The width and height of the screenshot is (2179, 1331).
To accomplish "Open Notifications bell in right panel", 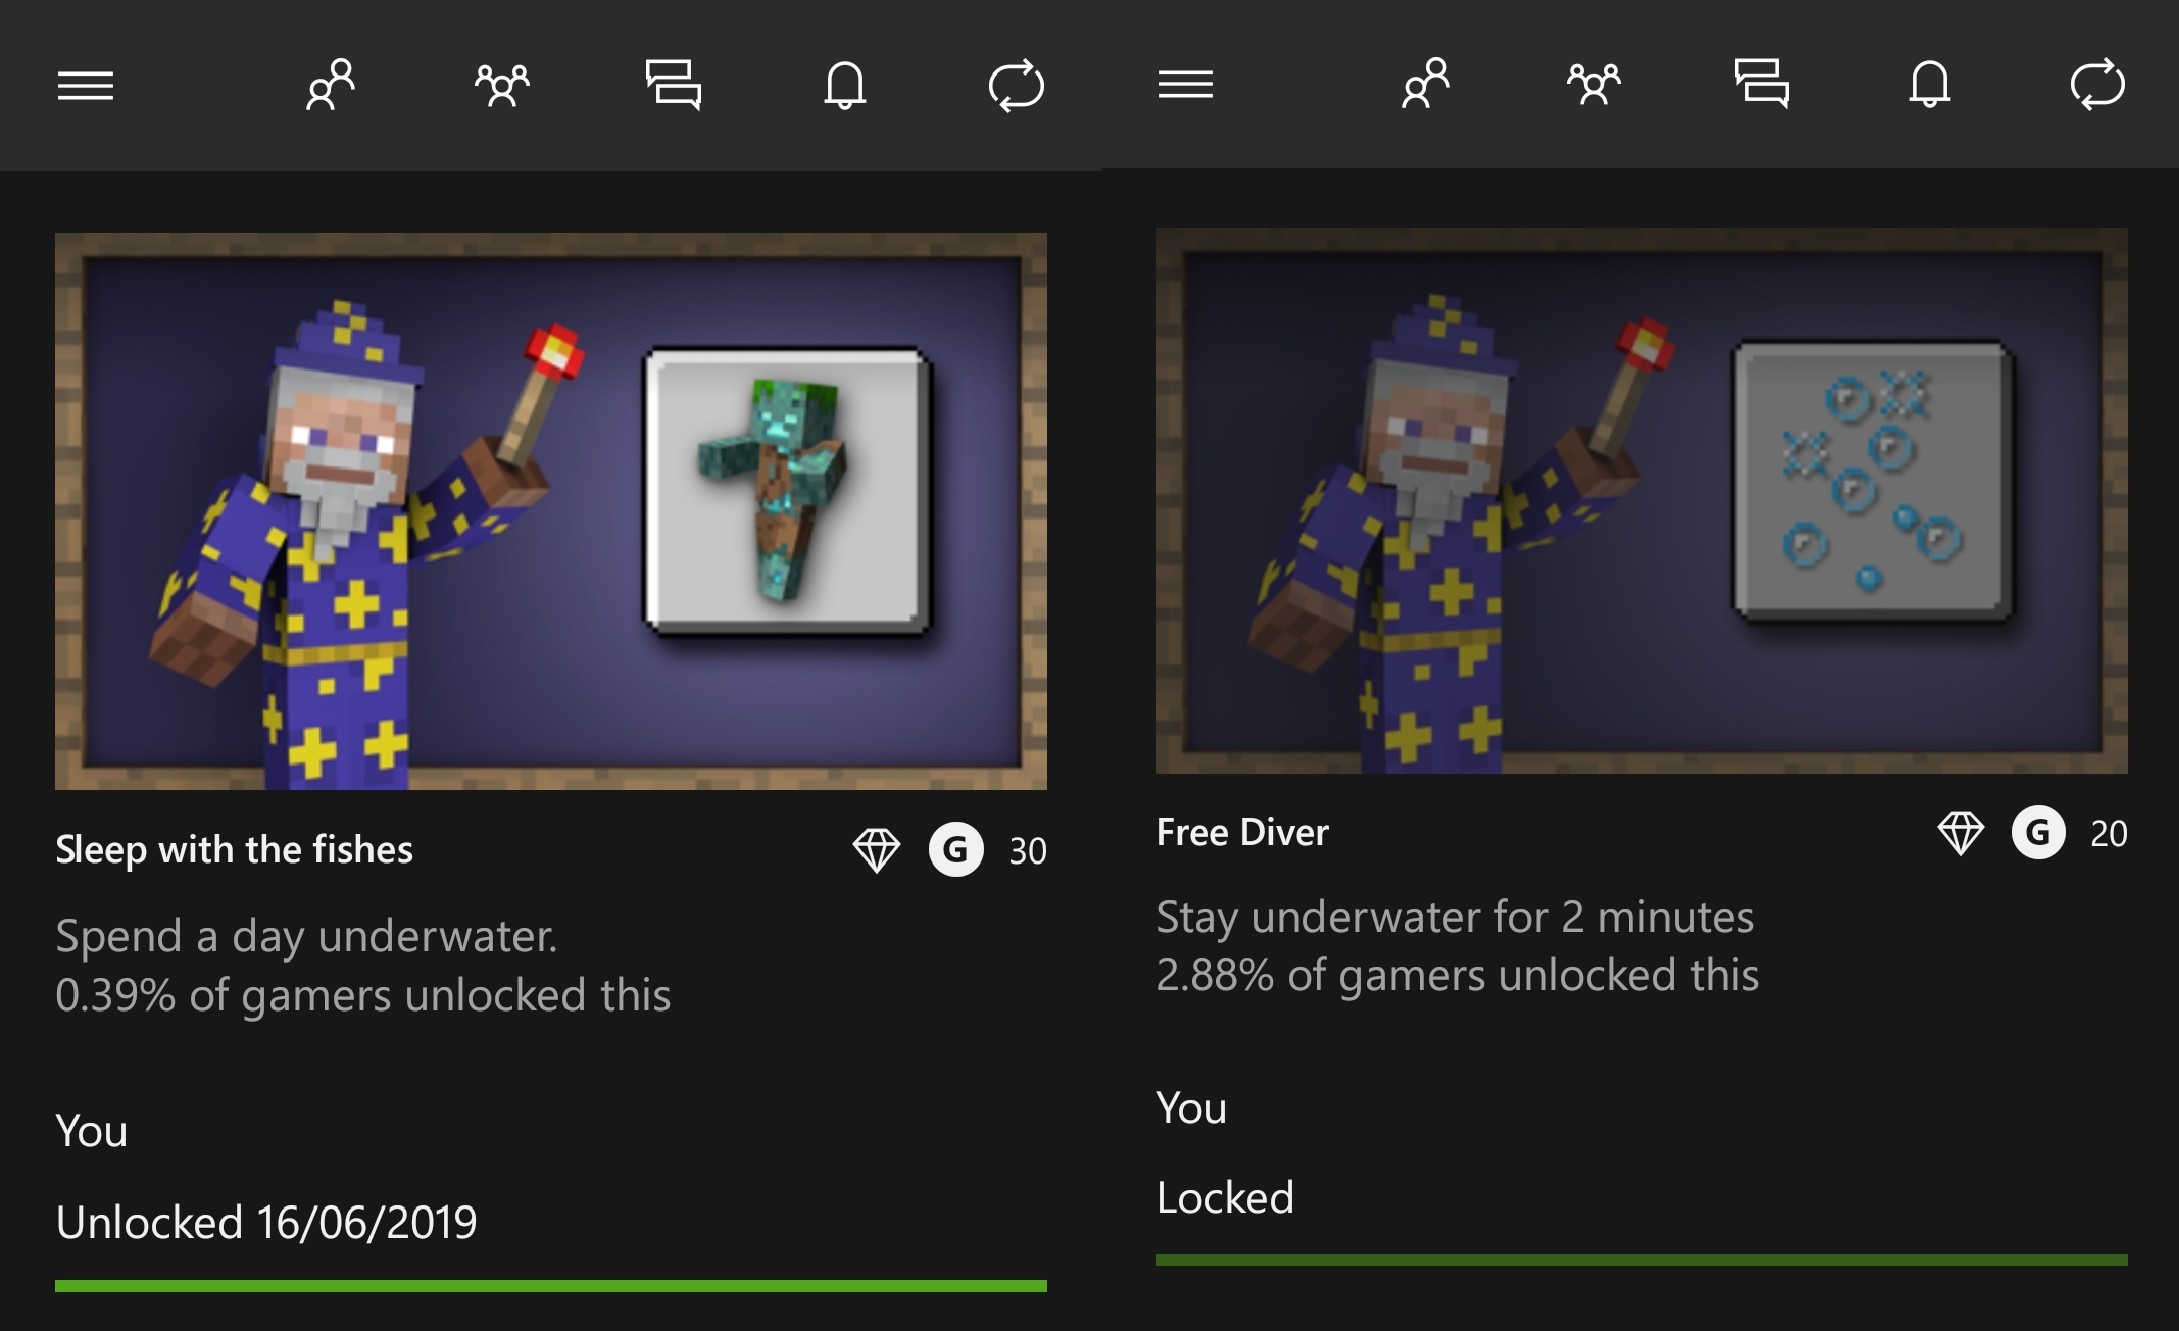I will (1930, 83).
